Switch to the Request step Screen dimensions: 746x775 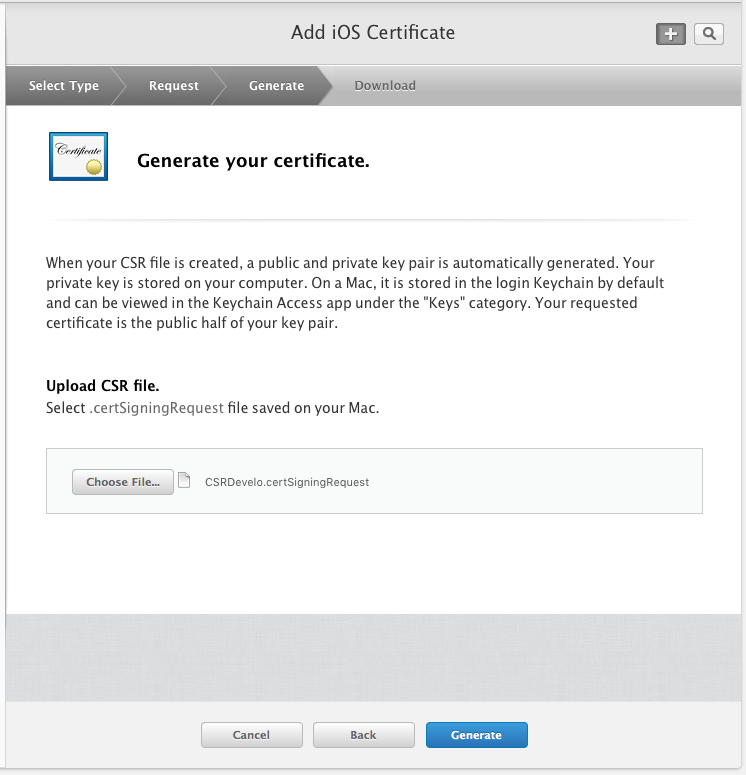(174, 86)
